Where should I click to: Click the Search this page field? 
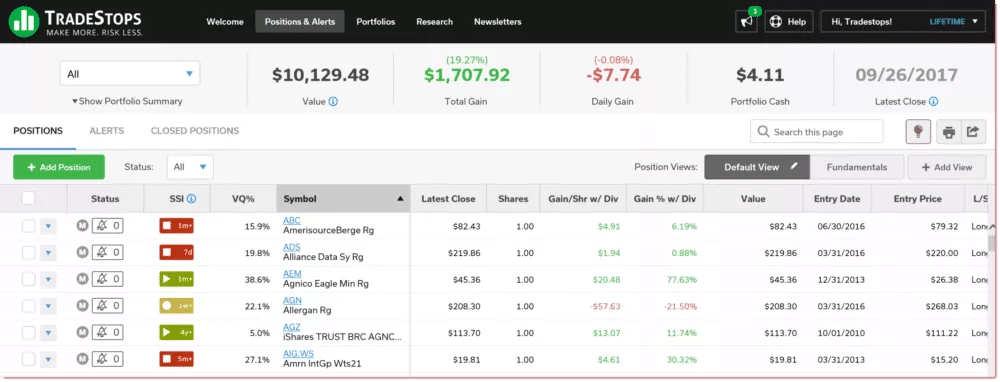(817, 132)
